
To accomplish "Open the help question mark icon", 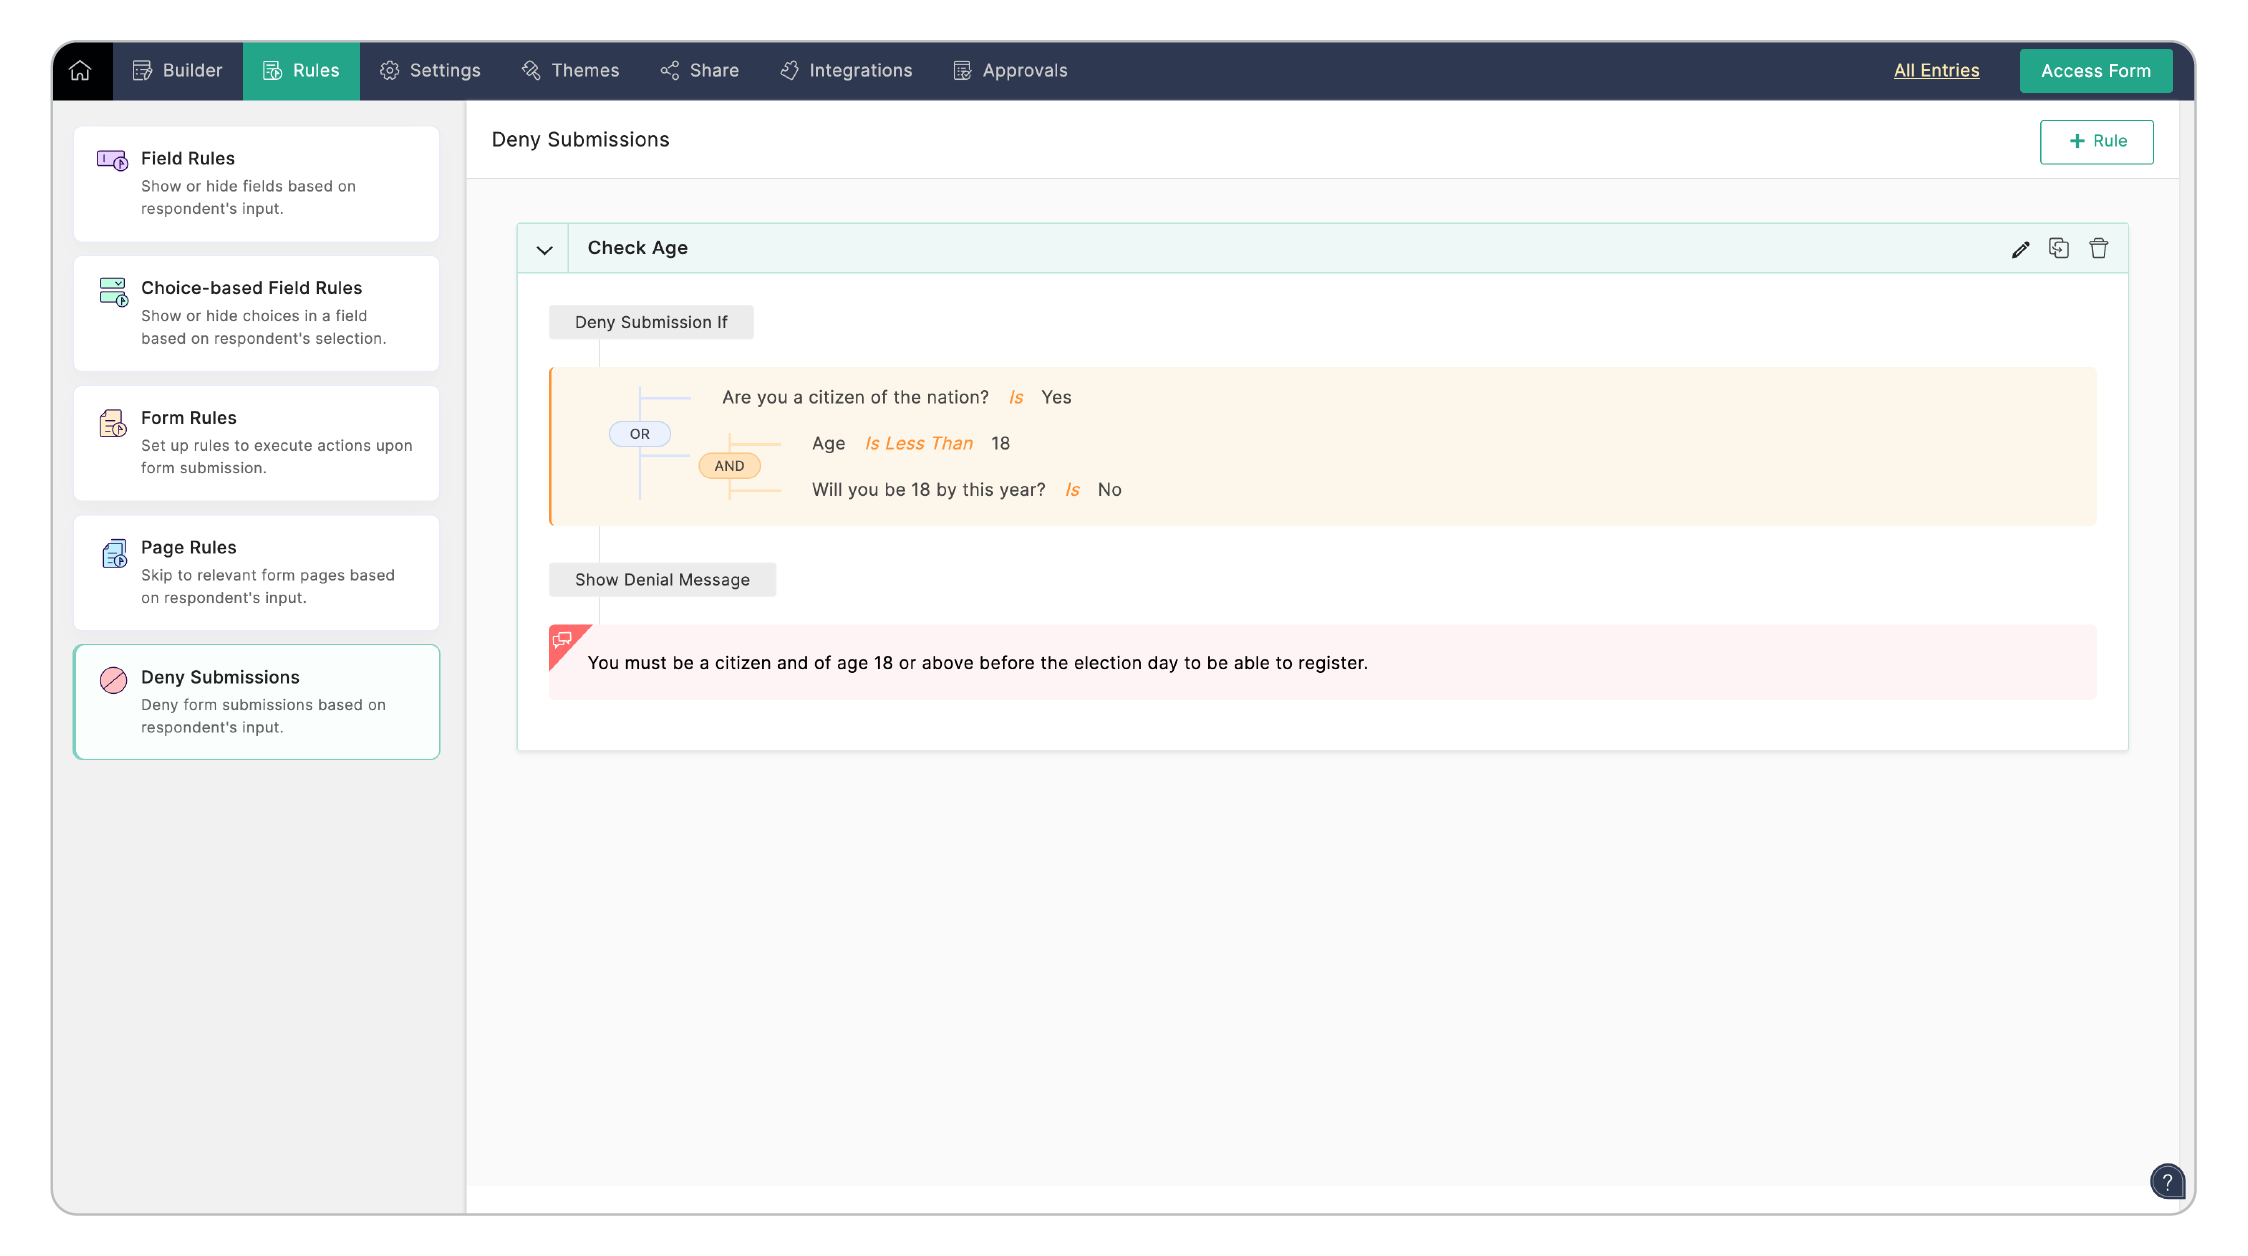I will (2167, 1181).
